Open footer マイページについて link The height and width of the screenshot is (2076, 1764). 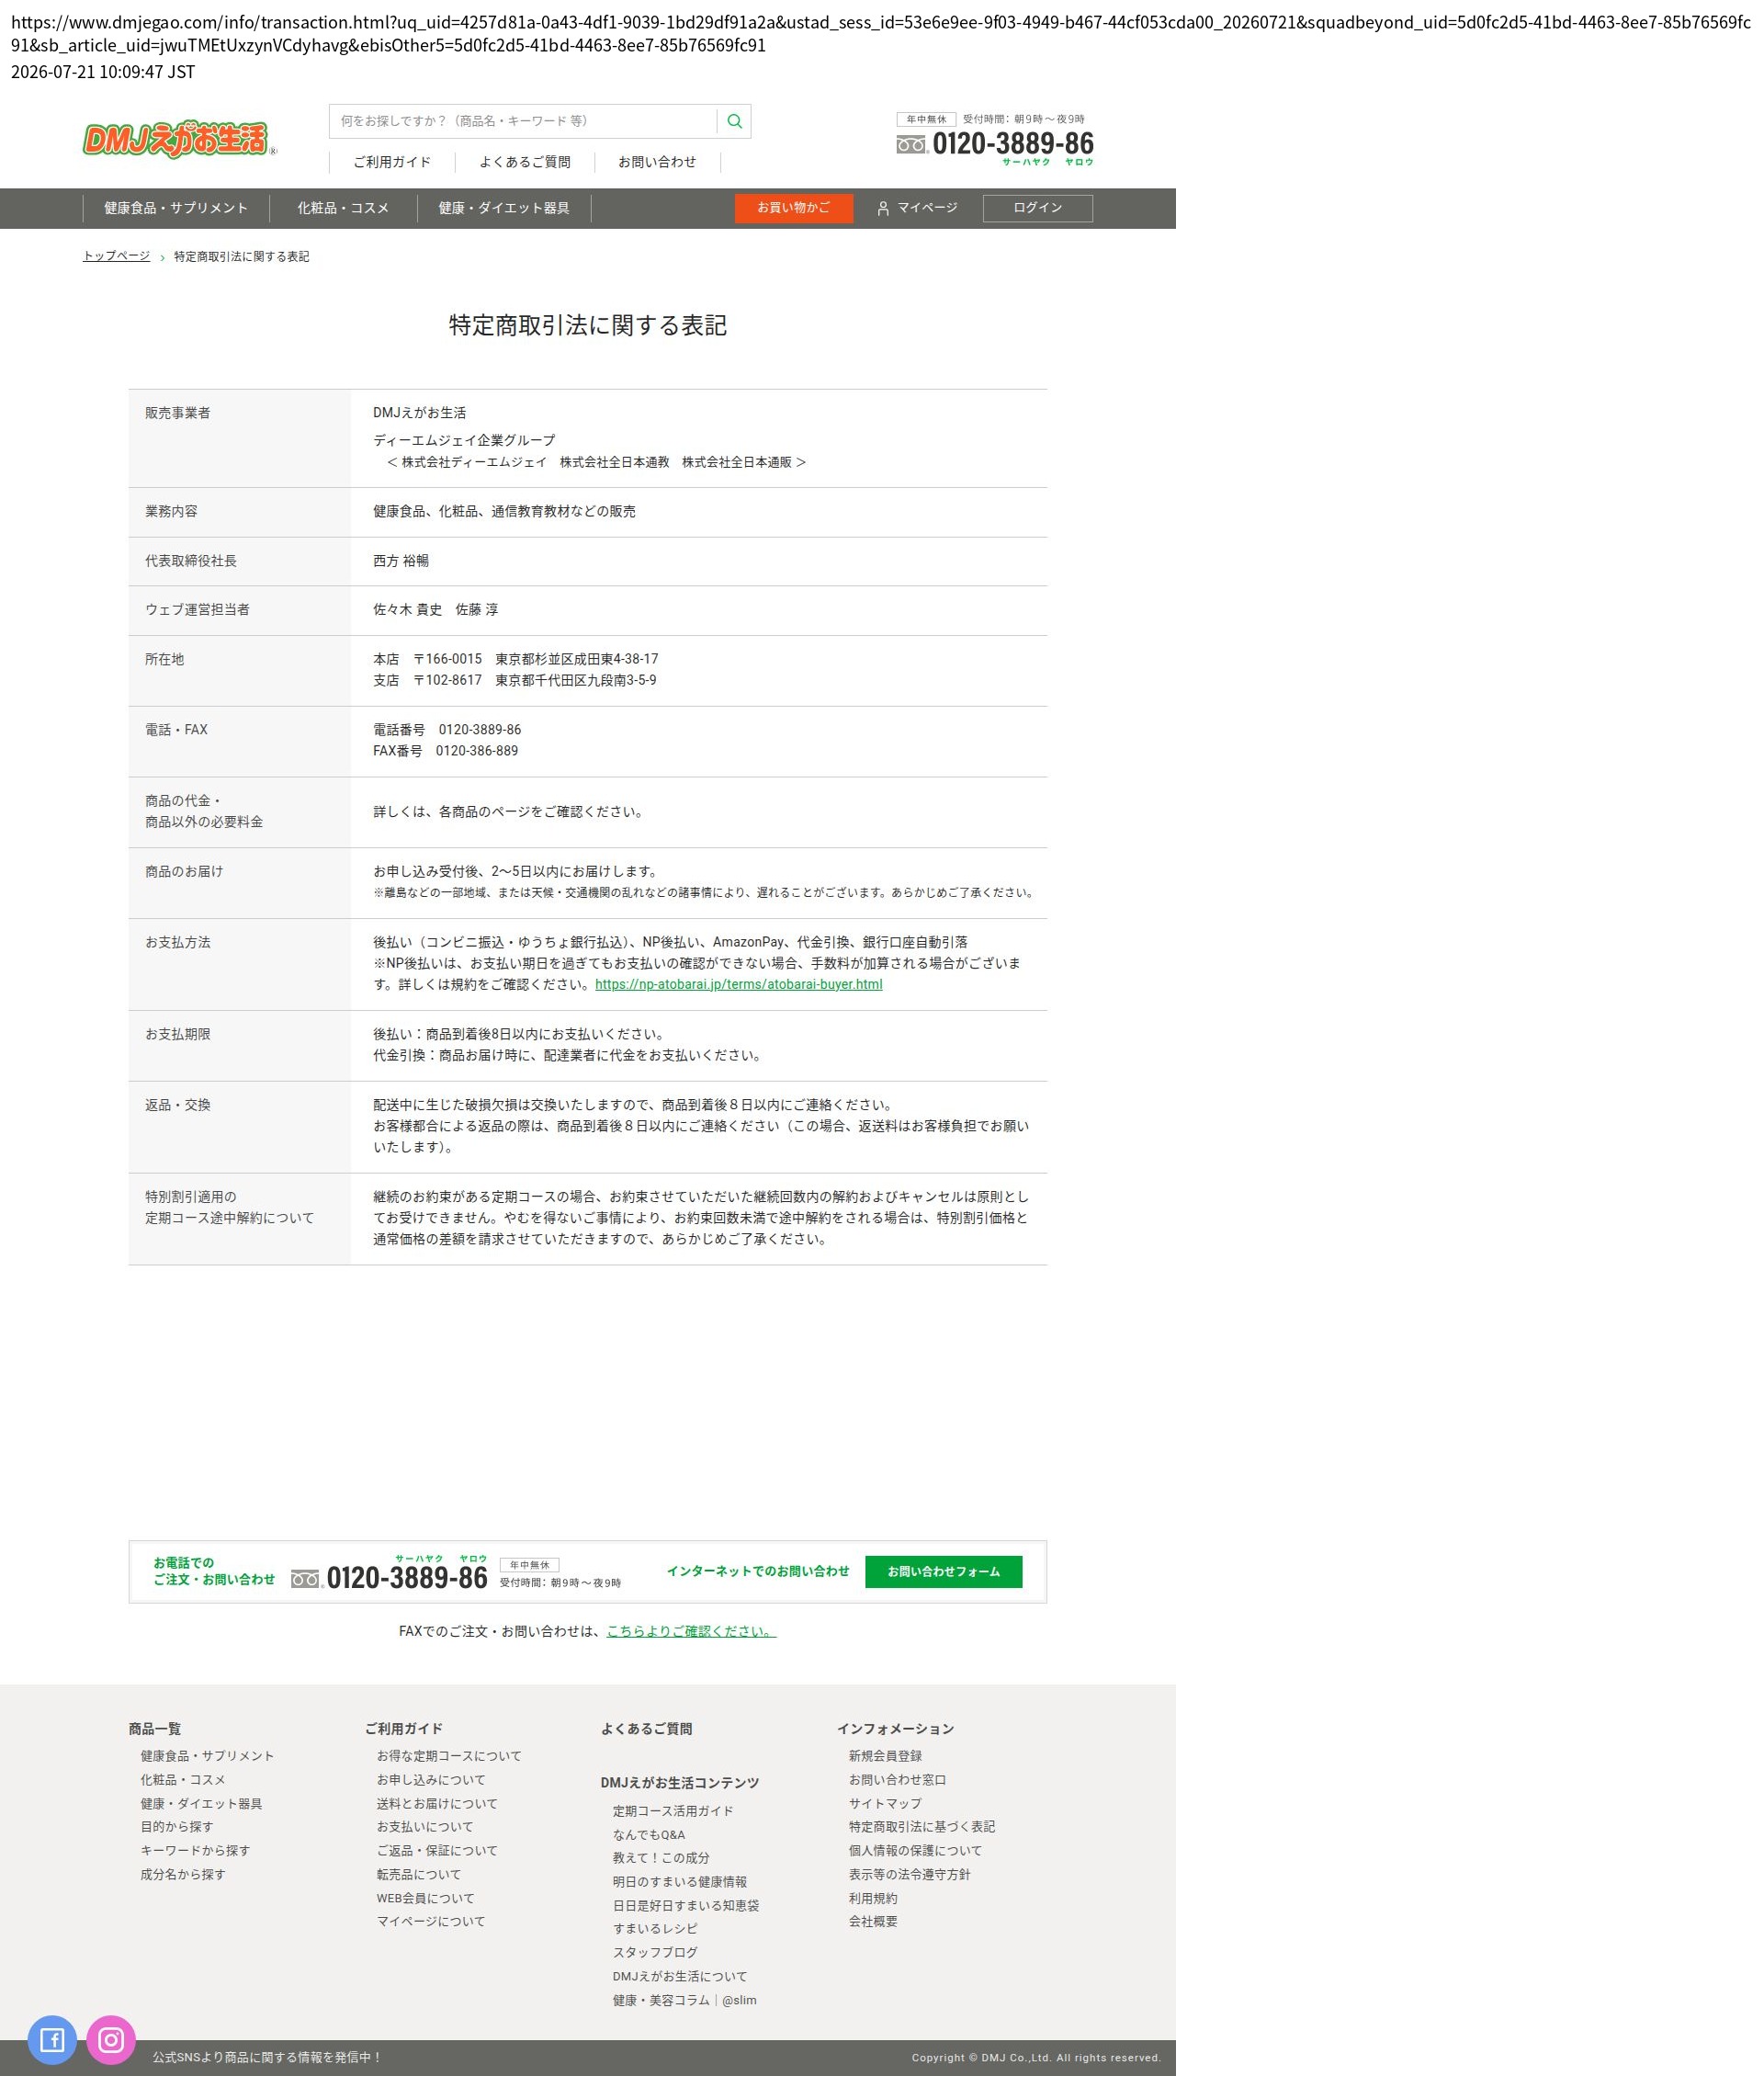click(x=431, y=1921)
